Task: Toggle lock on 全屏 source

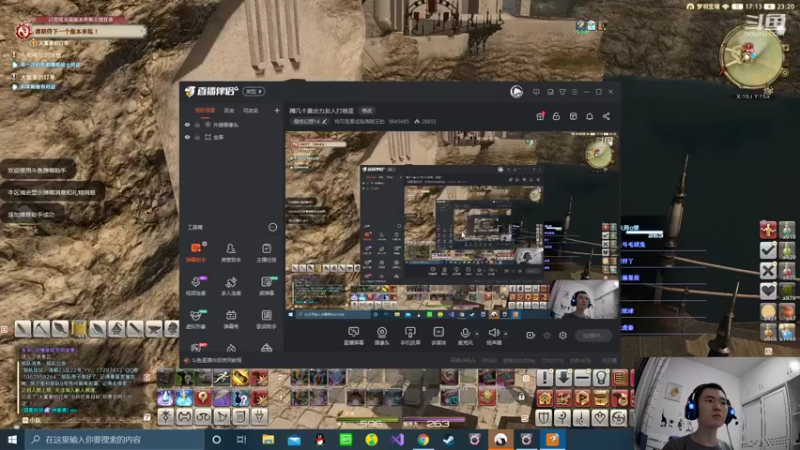Action: click(x=197, y=137)
